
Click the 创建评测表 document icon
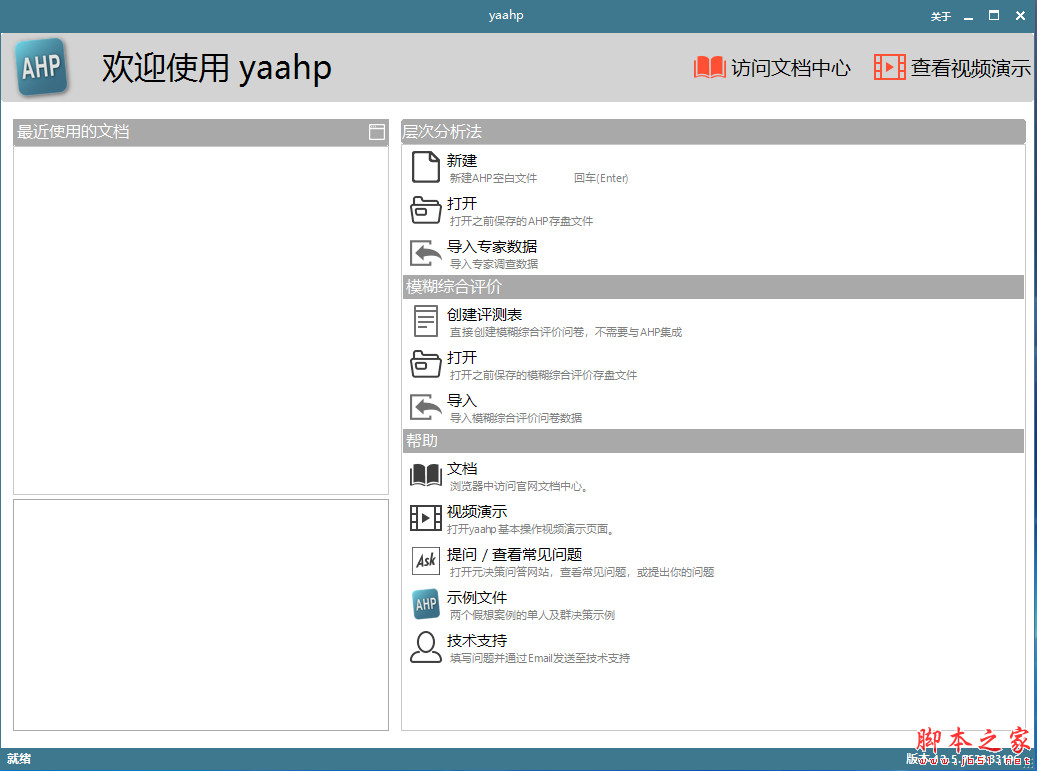pos(425,321)
